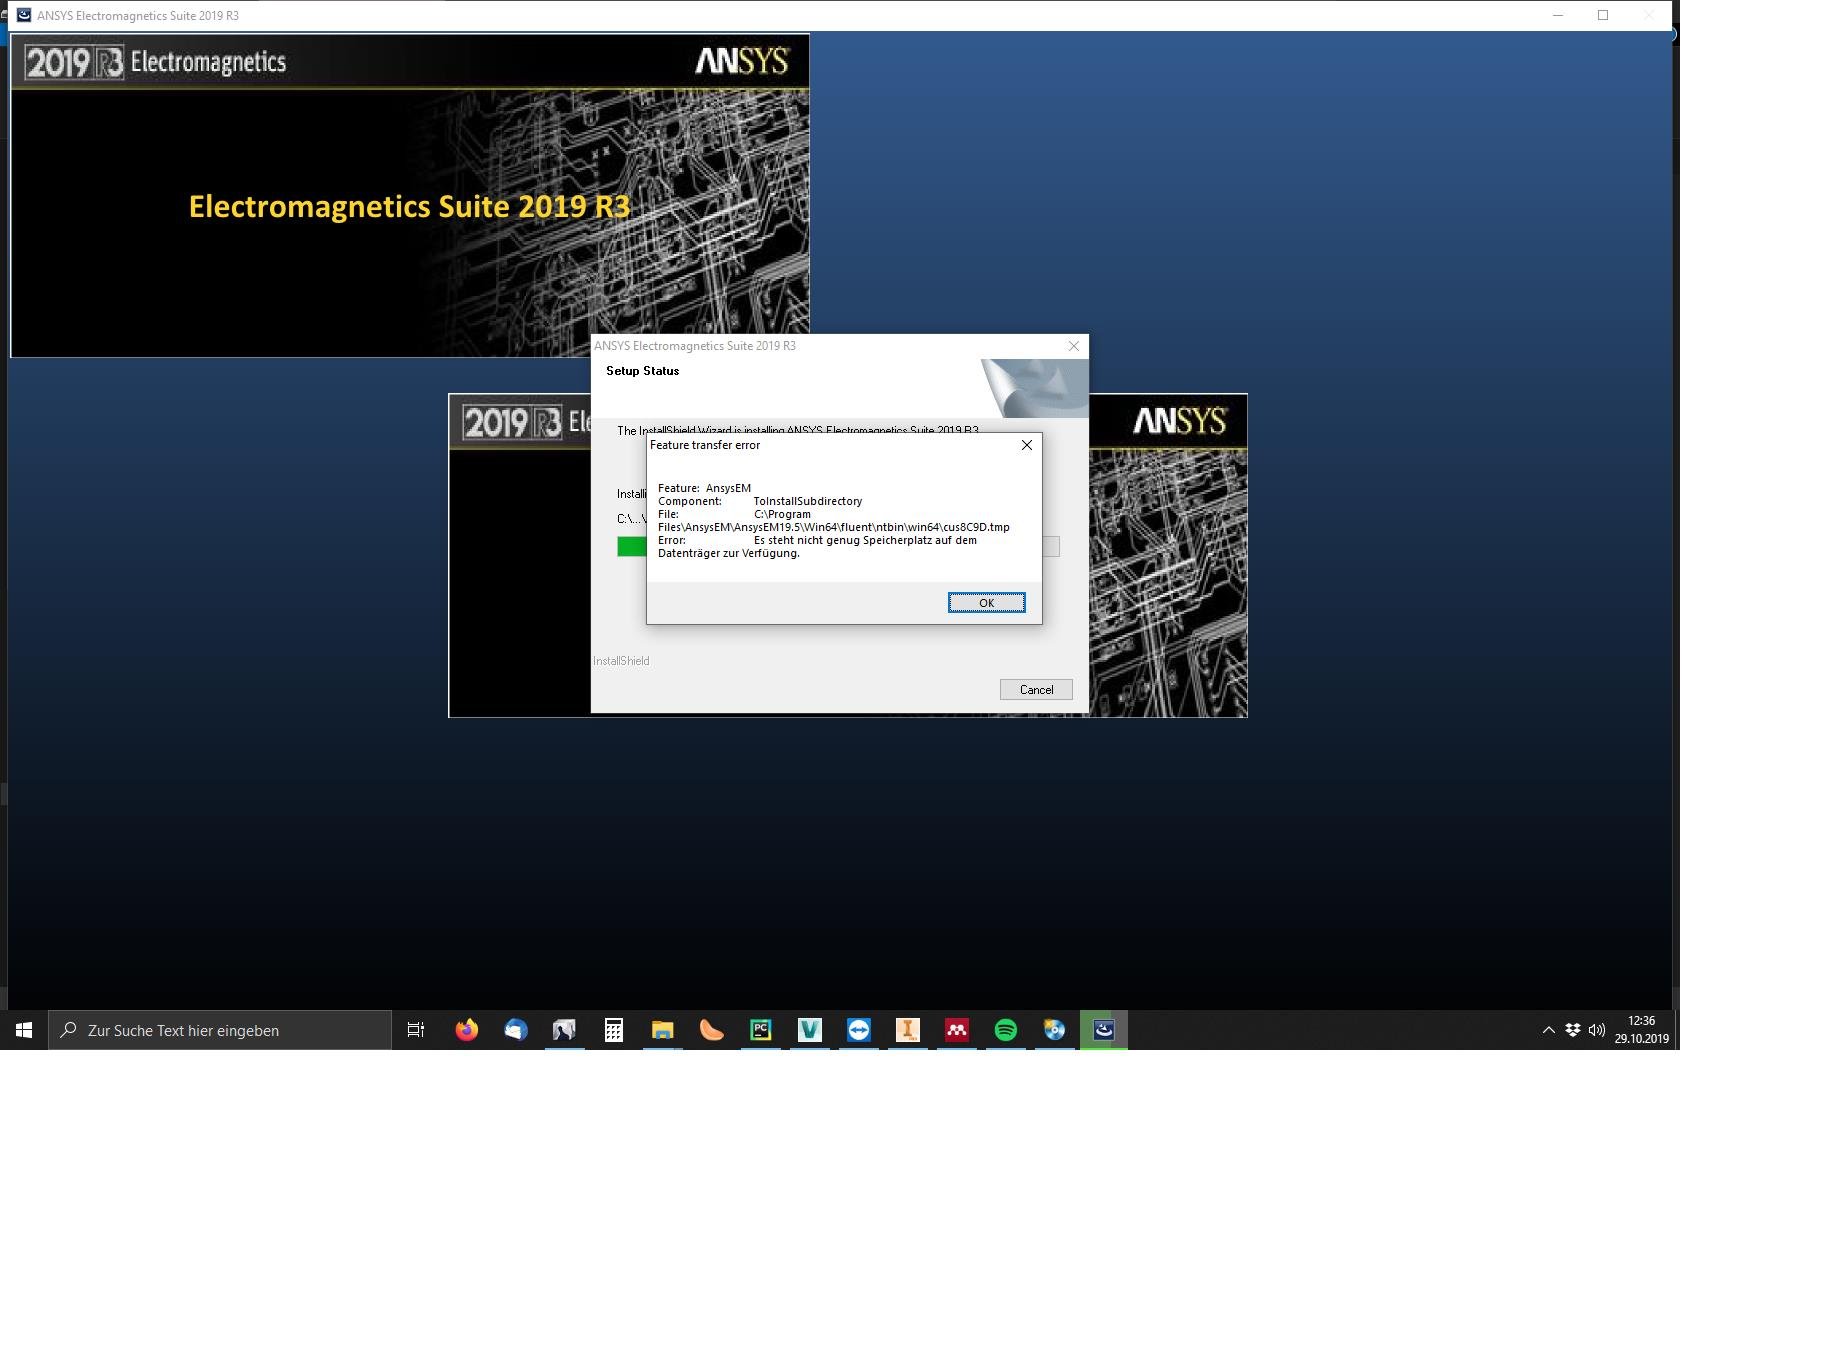The image size is (1836, 1368).
Task: Click the 'Feature transfer error' dialog title
Action: [705, 445]
